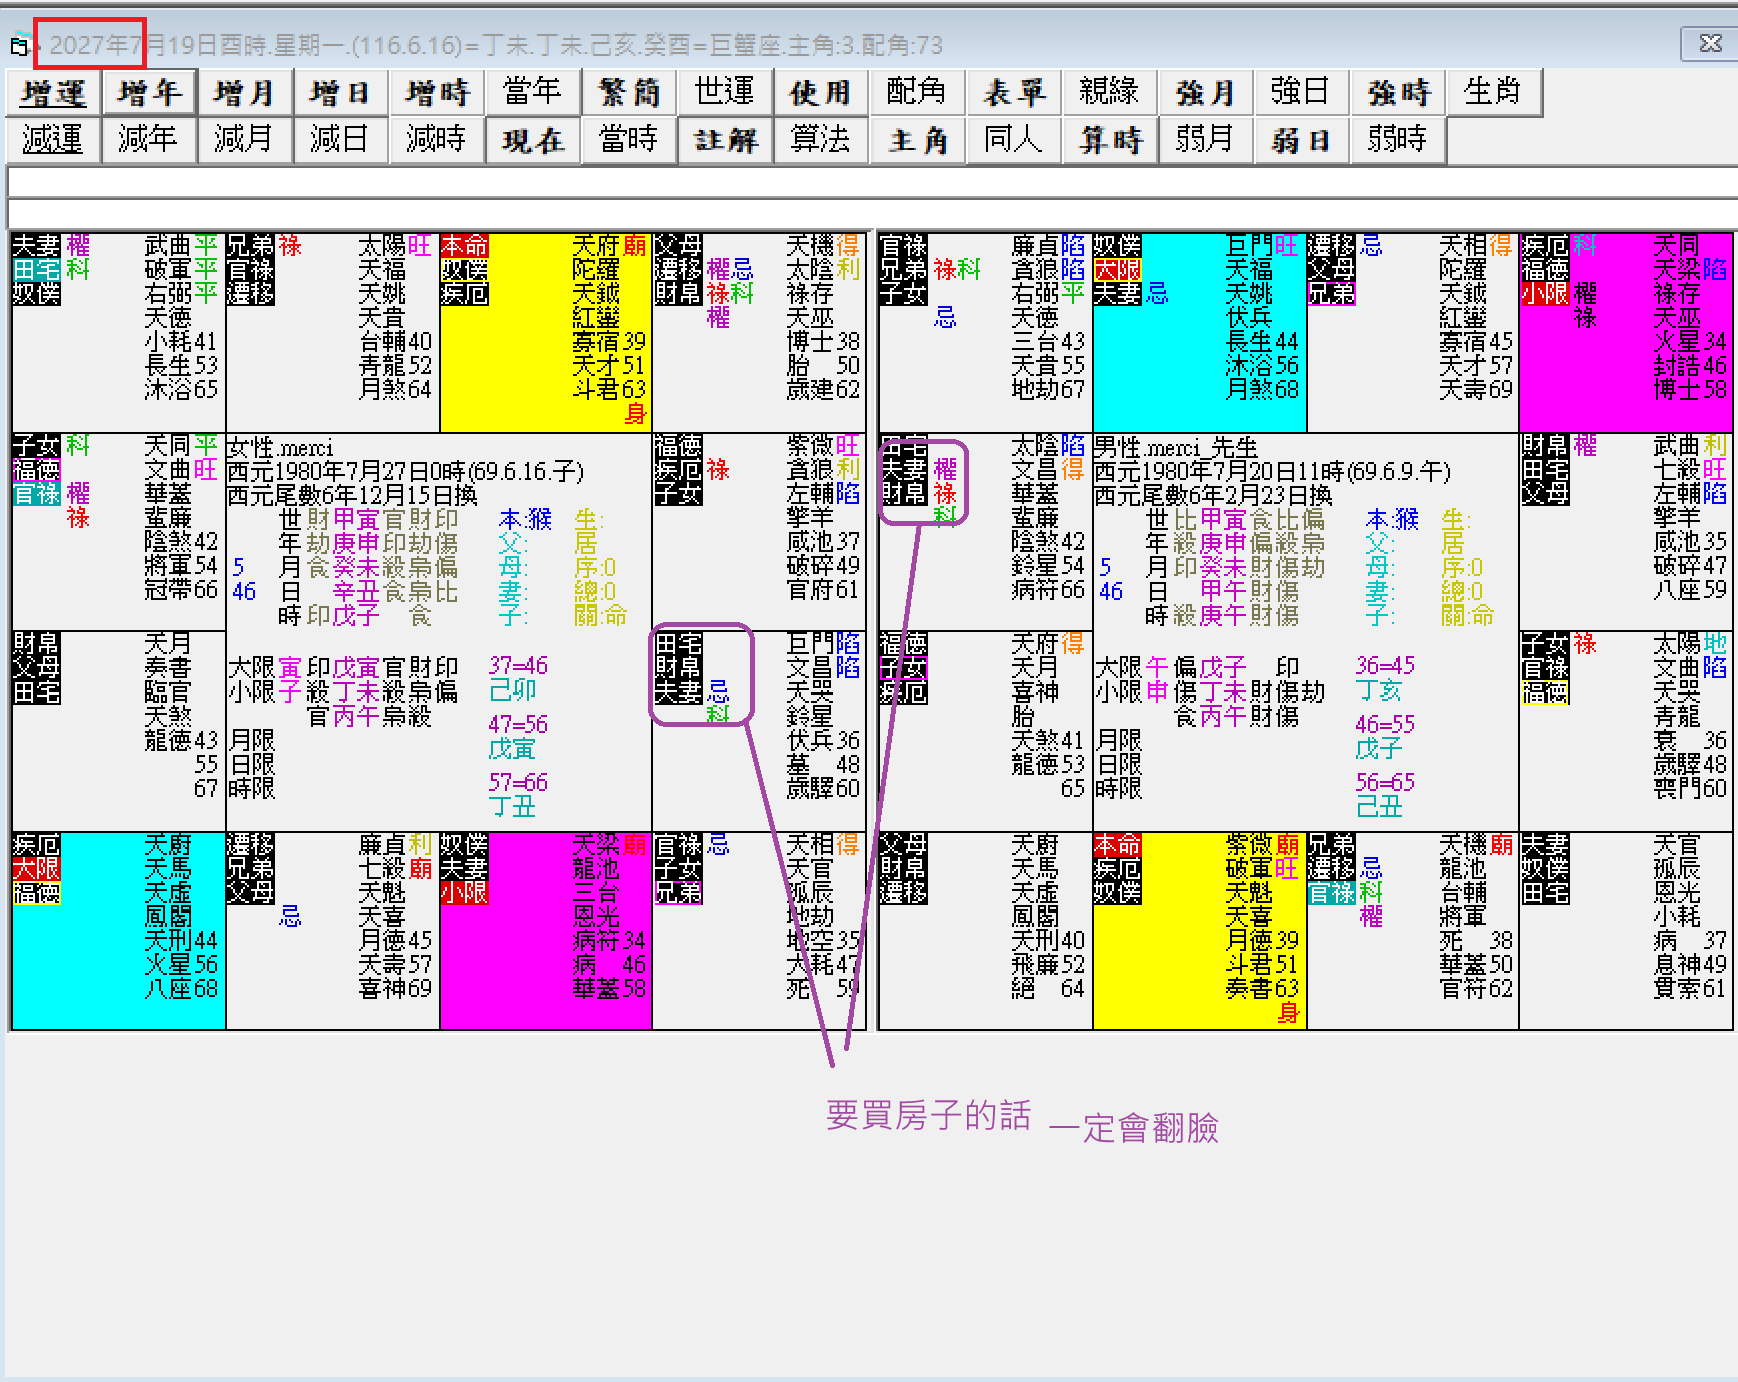
Task: Toggle 繁簡 to switch traditional/simplified characters
Action: point(628,92)
